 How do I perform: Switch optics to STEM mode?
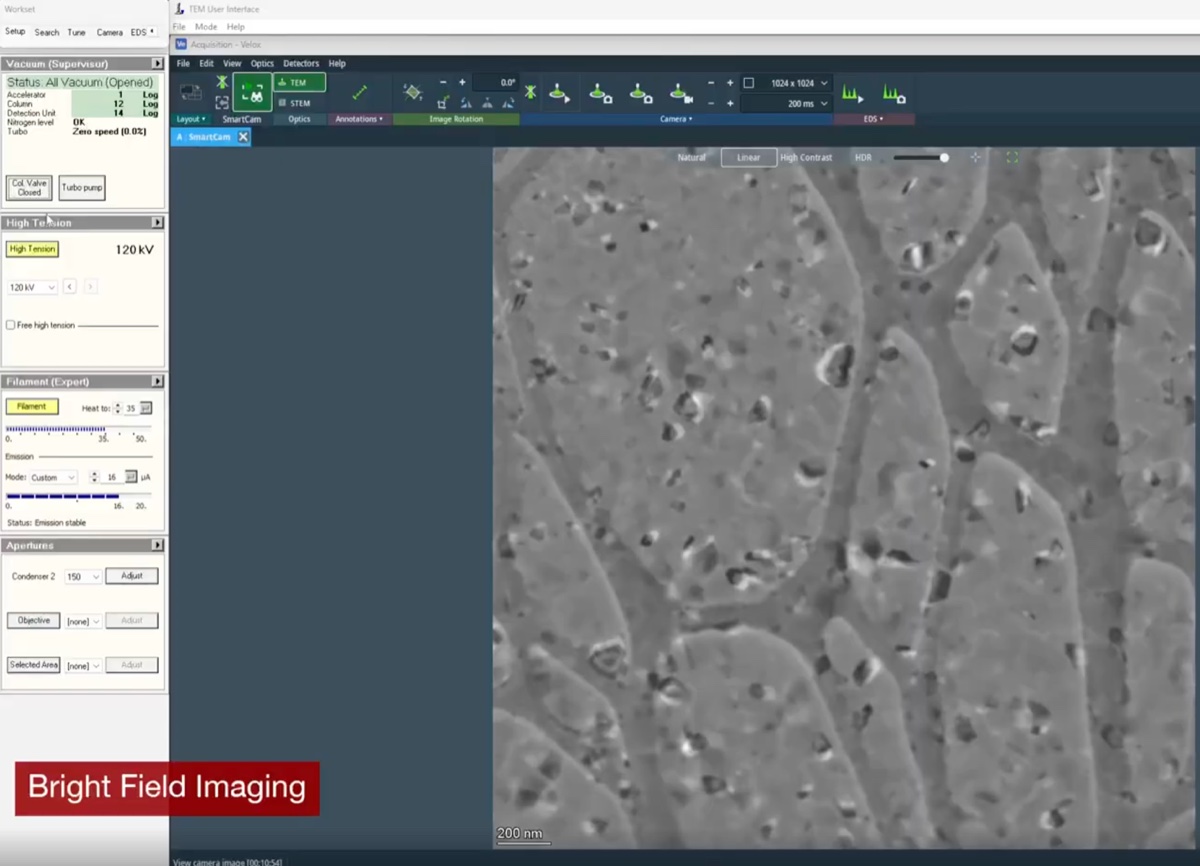299,103
